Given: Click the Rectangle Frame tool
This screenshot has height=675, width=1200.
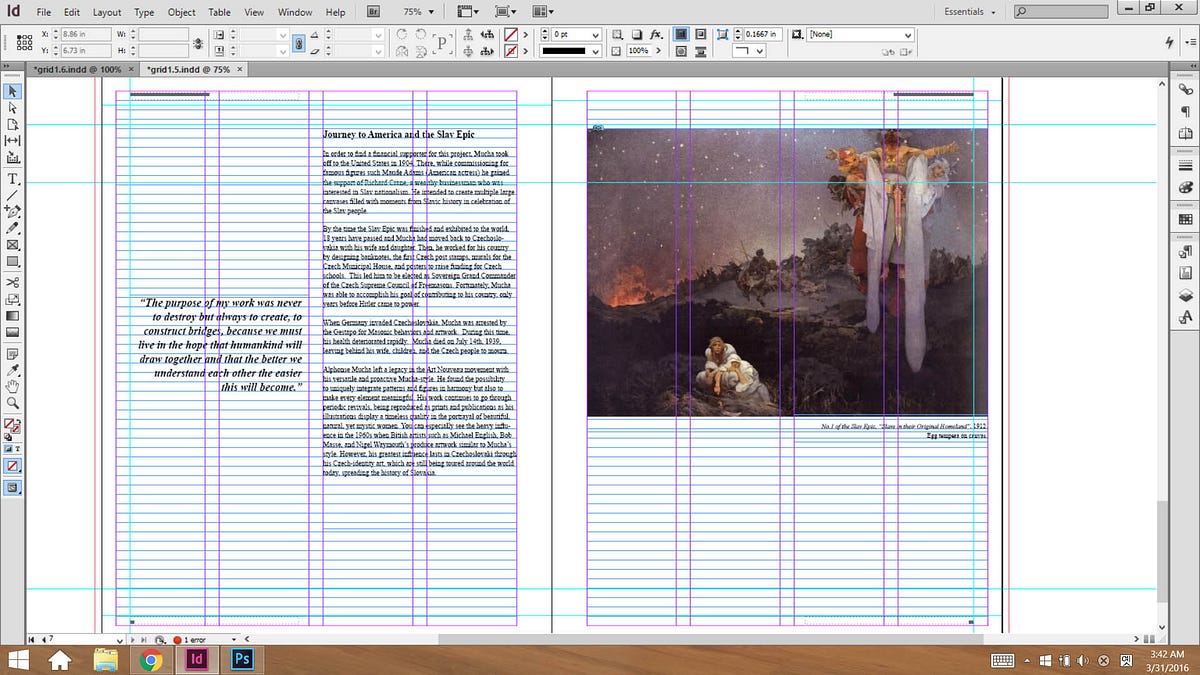Looking at the screenshot, I should point(13,245).
